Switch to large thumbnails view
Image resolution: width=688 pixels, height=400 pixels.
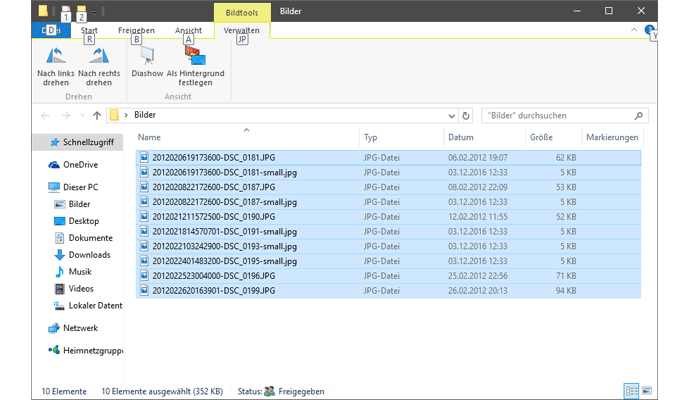pos(647,391)
